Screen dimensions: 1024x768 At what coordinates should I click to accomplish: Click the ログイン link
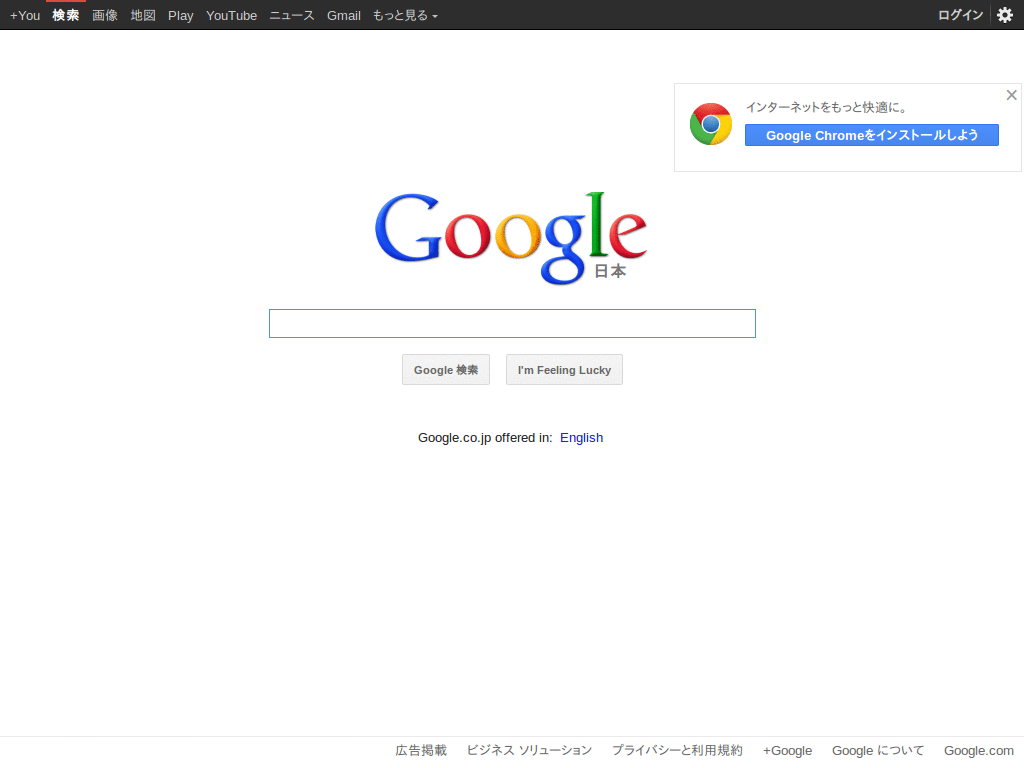959,15
